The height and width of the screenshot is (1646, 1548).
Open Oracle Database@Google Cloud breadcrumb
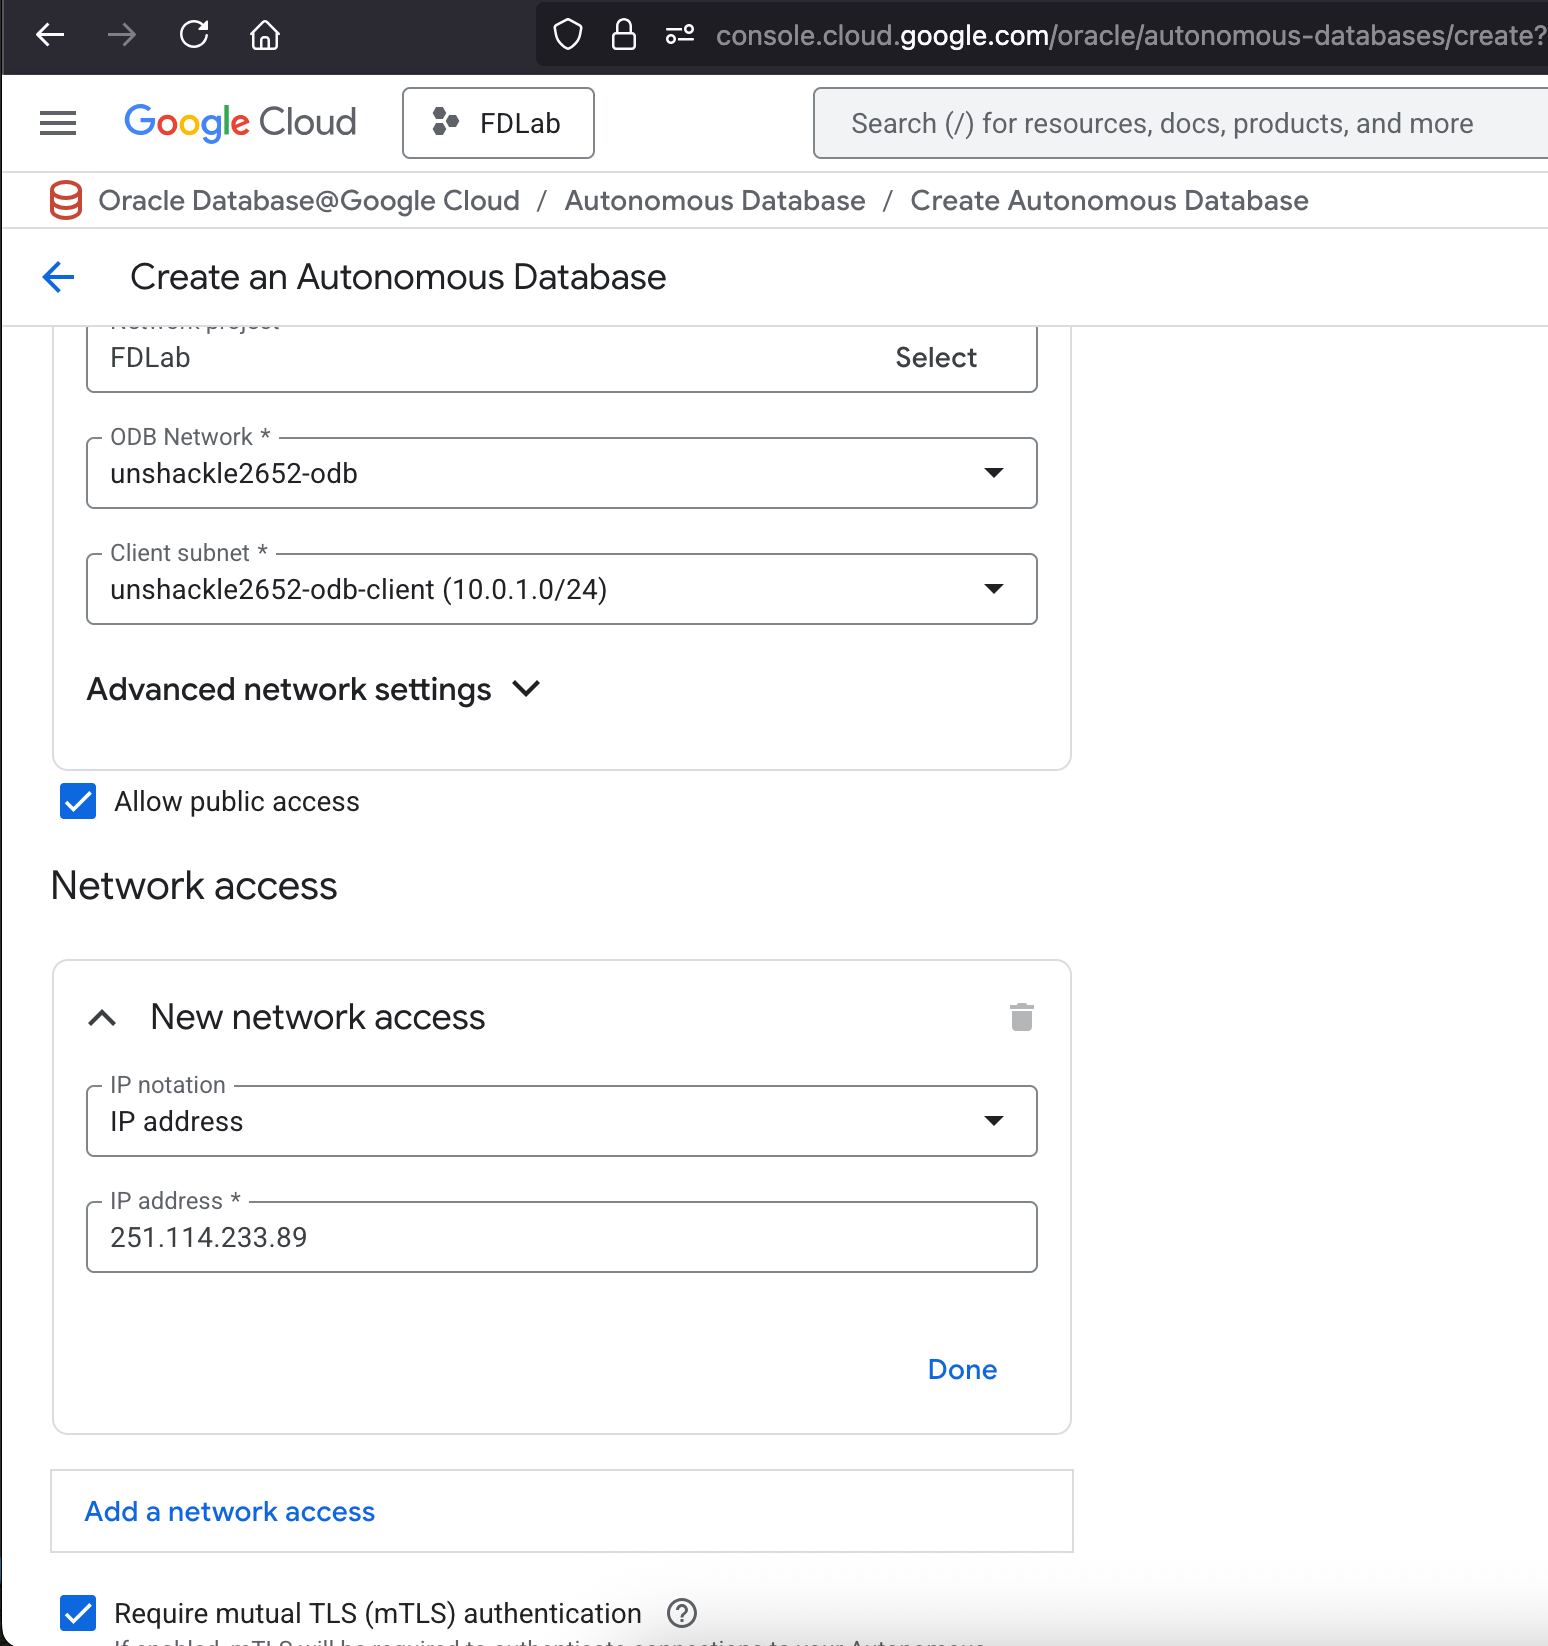(309, 200)
